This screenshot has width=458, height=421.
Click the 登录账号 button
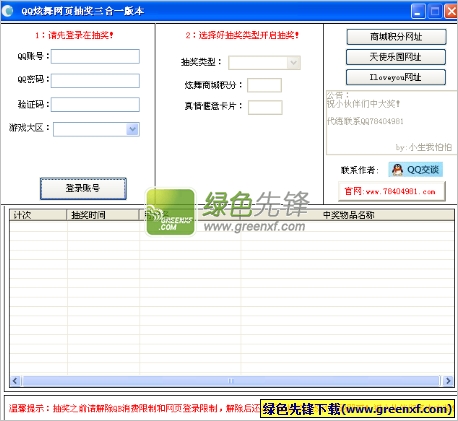83,188
